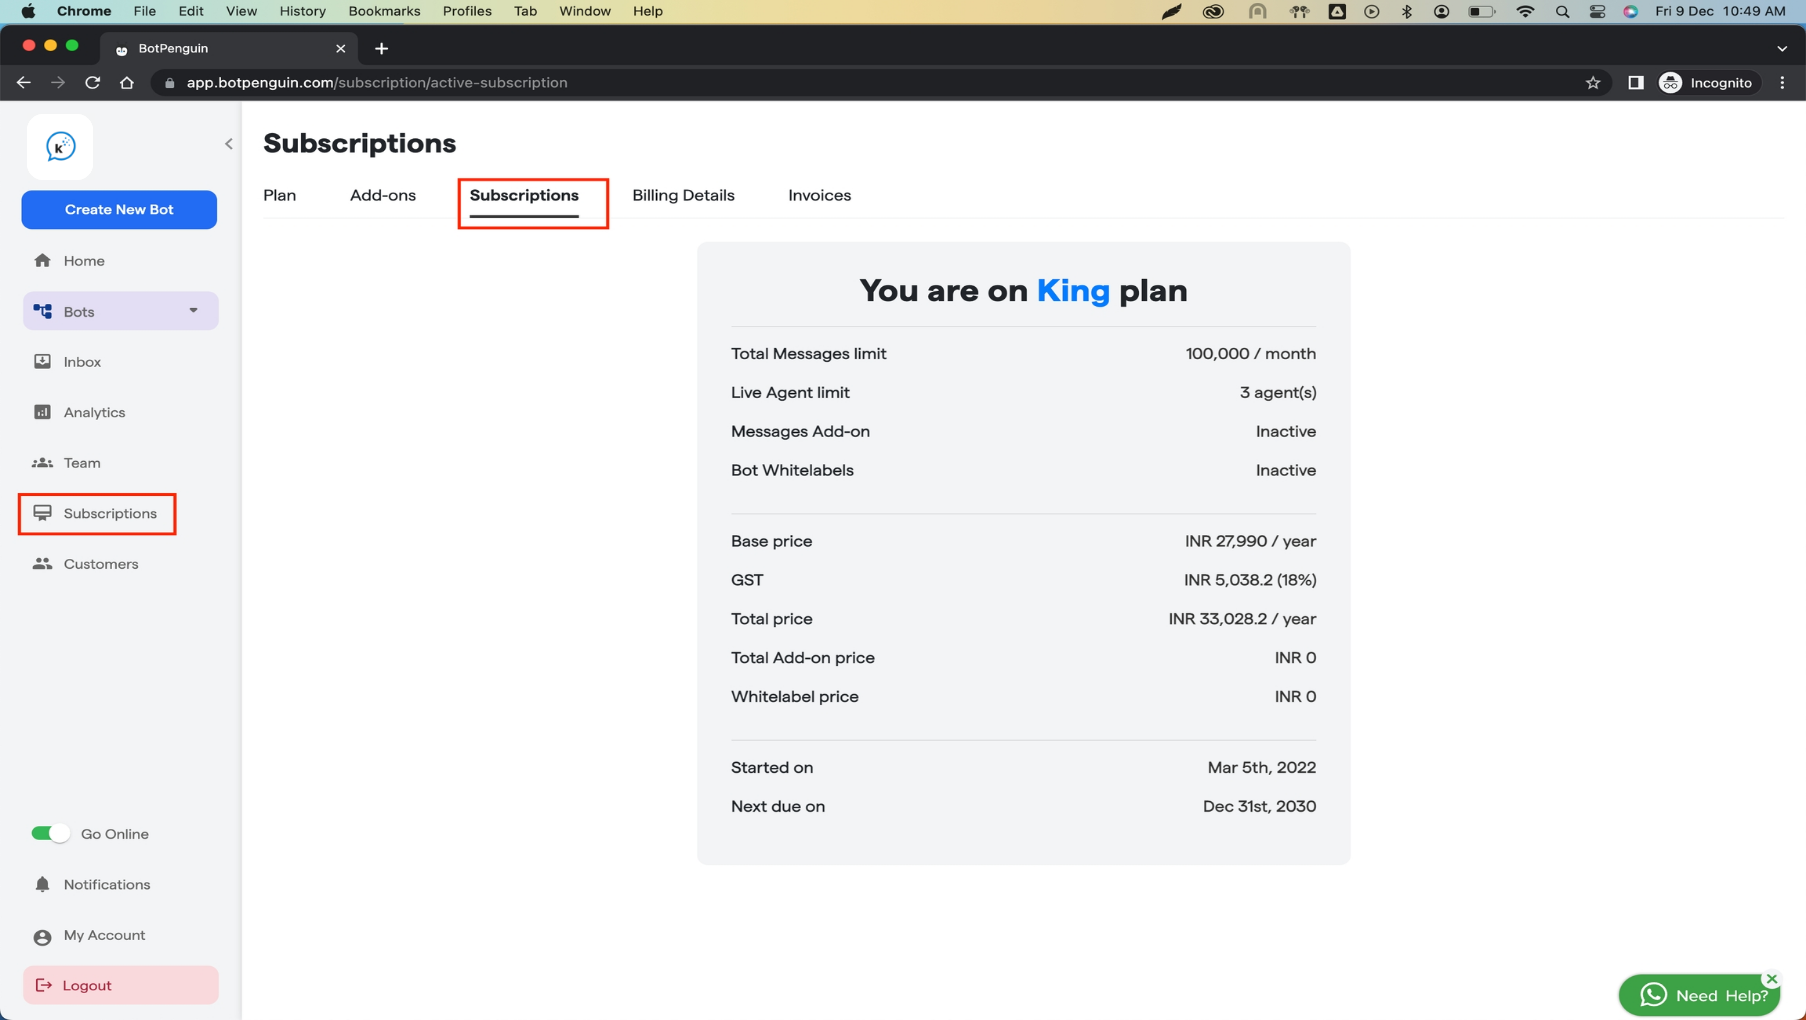Switch to the Plan tab
The height and width of the screenshot is (1020, 1806).
coord(280,195)
